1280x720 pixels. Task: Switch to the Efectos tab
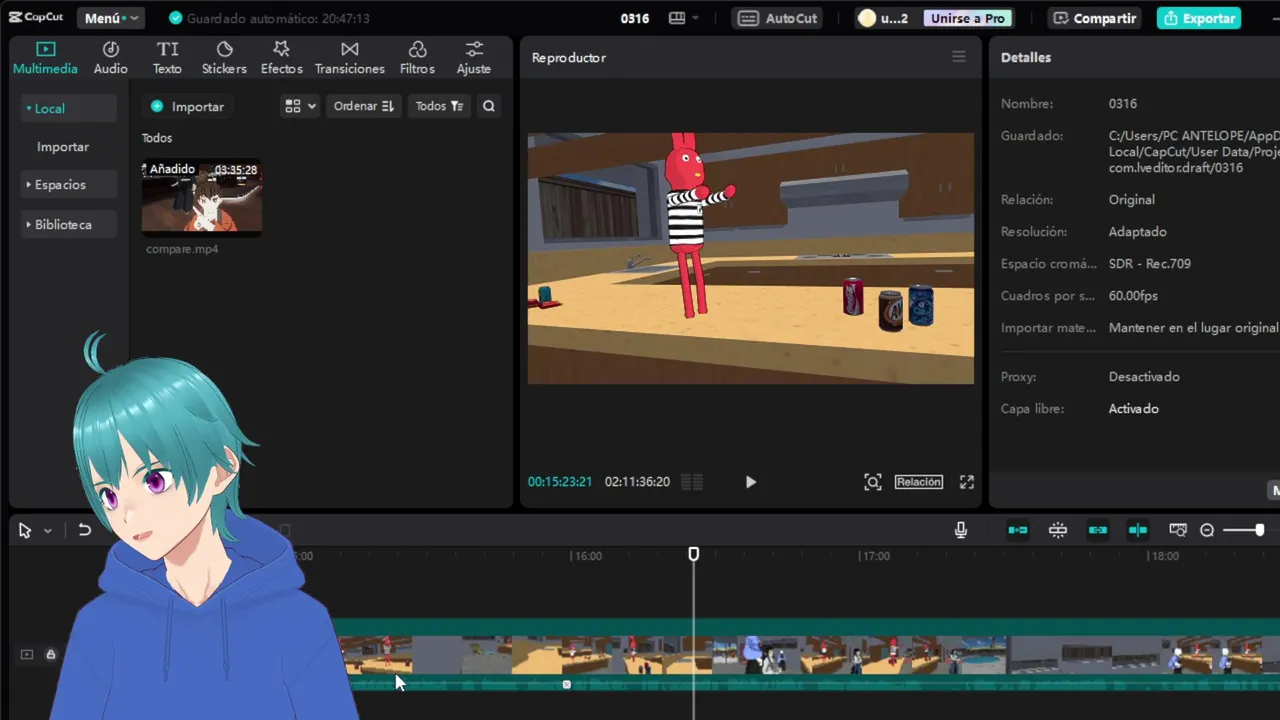281,58
